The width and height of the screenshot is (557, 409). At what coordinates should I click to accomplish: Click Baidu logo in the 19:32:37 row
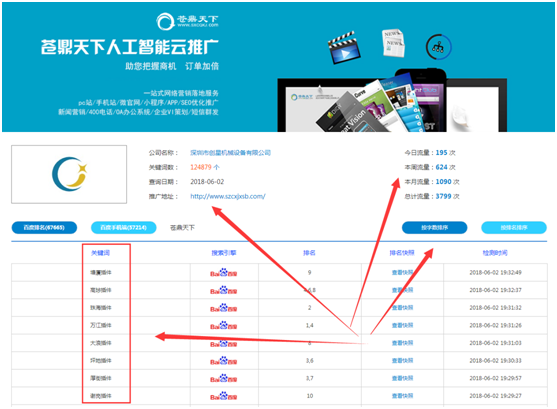coord(223,290)
